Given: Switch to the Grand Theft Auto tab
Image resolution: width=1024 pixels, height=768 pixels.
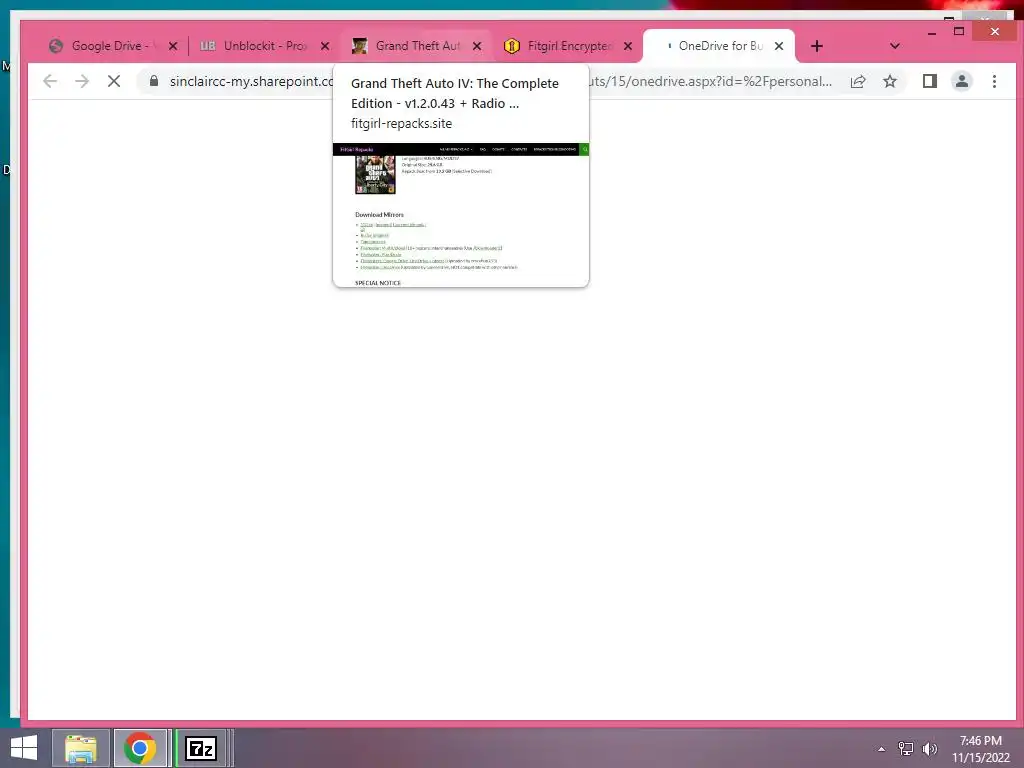Looking at the screenshot, I should (x=417, y=46).
